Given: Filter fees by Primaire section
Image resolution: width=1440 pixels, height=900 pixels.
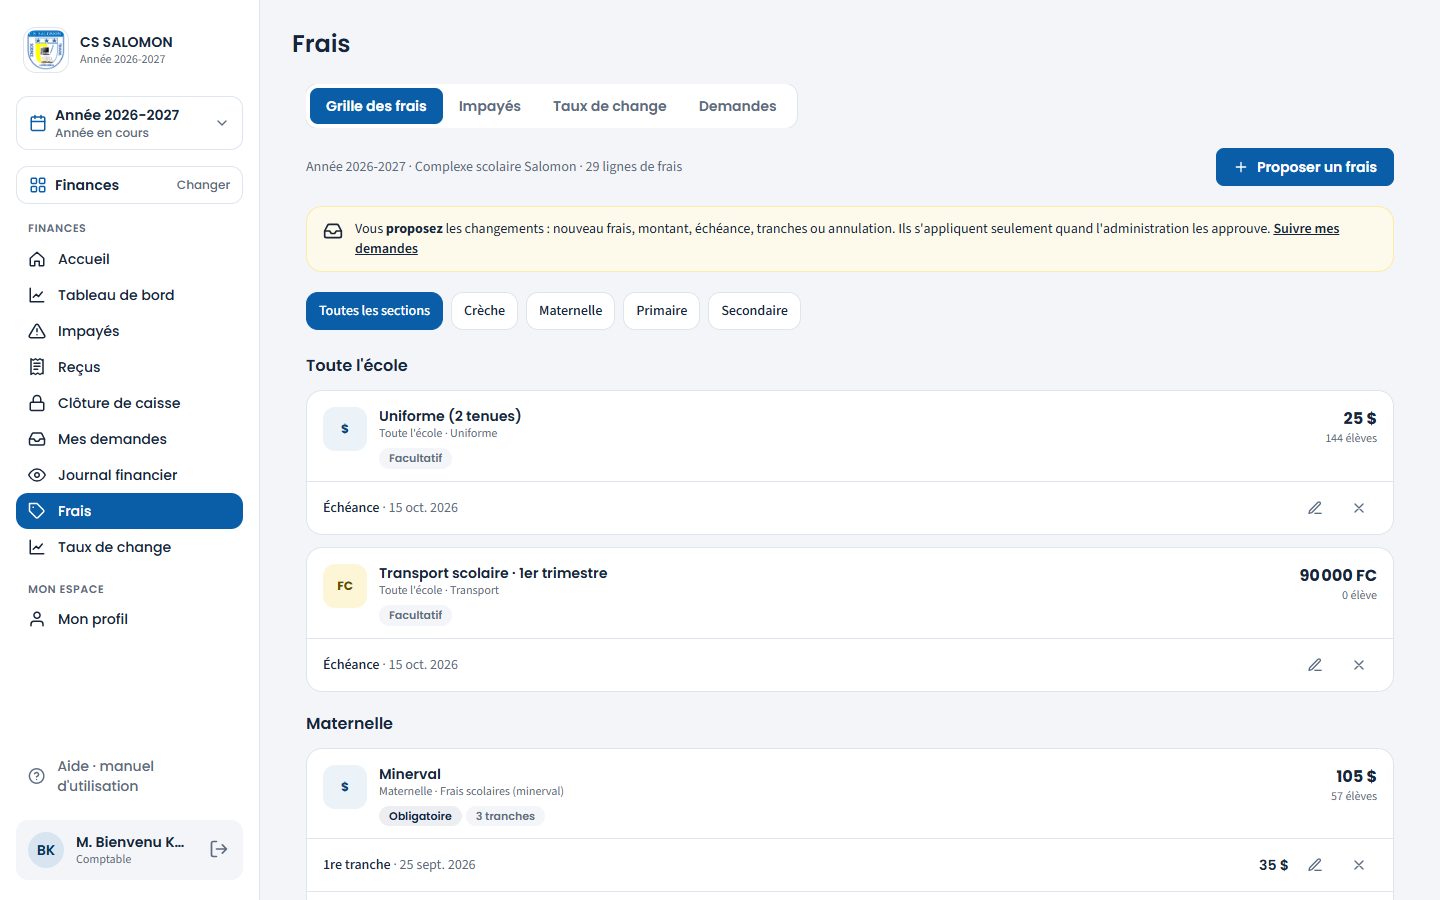Looking at the screenshot, I should coord(661,311).
